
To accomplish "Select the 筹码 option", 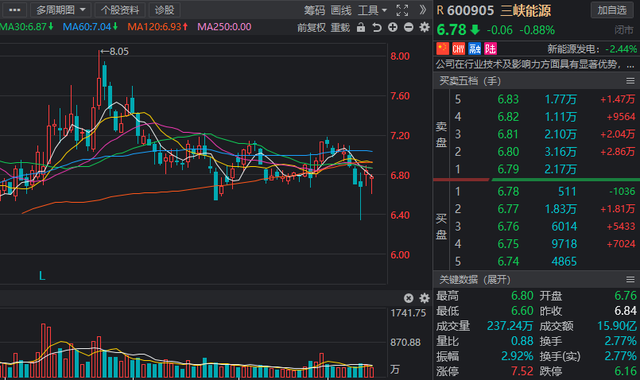I will 314,10.
